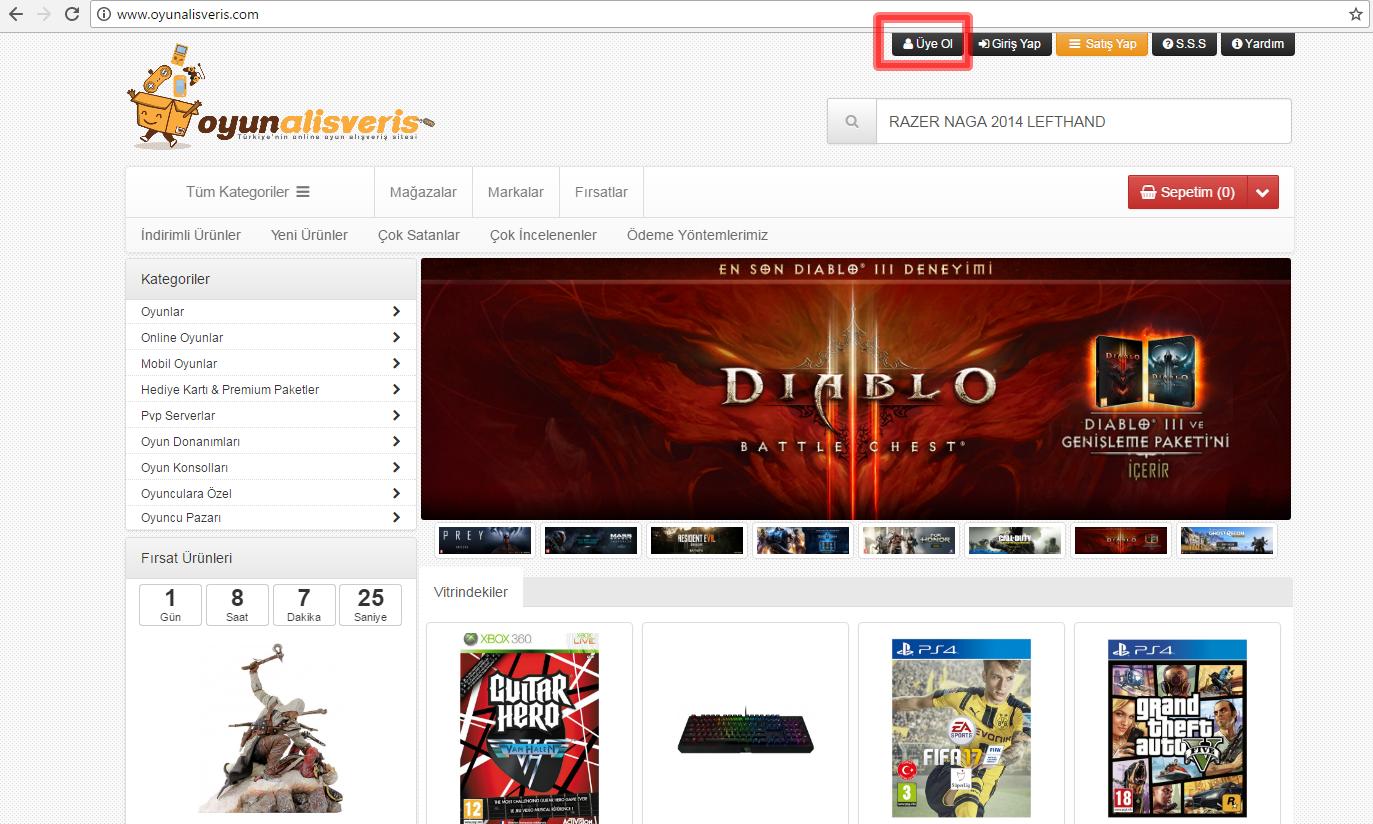Image resolution: width=1373 pixels, height=824 pixels.
Task: Open the Guitar Hero Van Halen product
Action: tap(529, 727)
